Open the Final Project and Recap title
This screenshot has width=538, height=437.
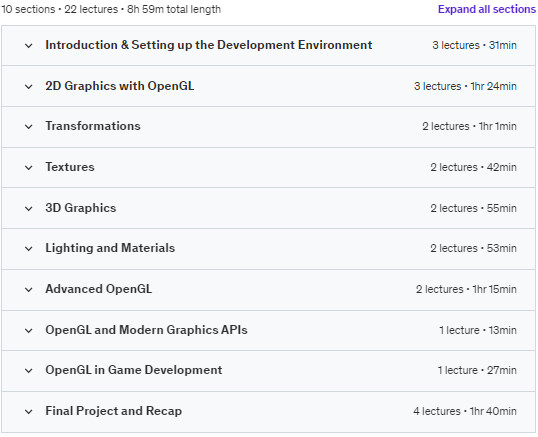tap(114, 411)
